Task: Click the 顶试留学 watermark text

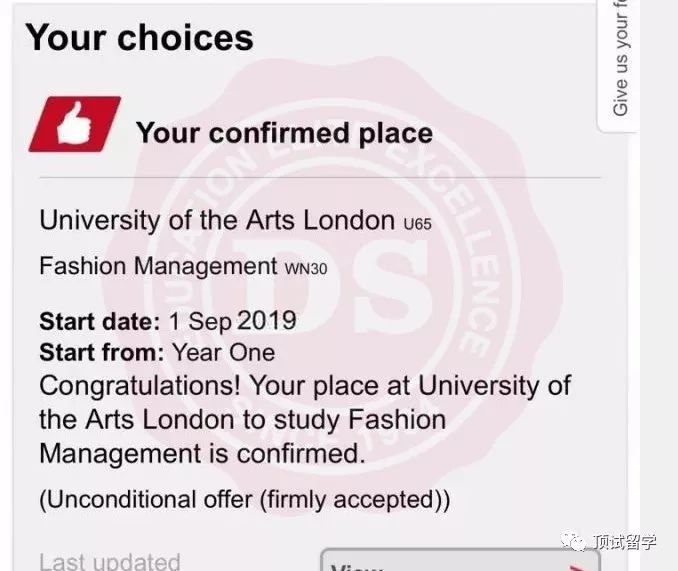Action: coord(628,541)
